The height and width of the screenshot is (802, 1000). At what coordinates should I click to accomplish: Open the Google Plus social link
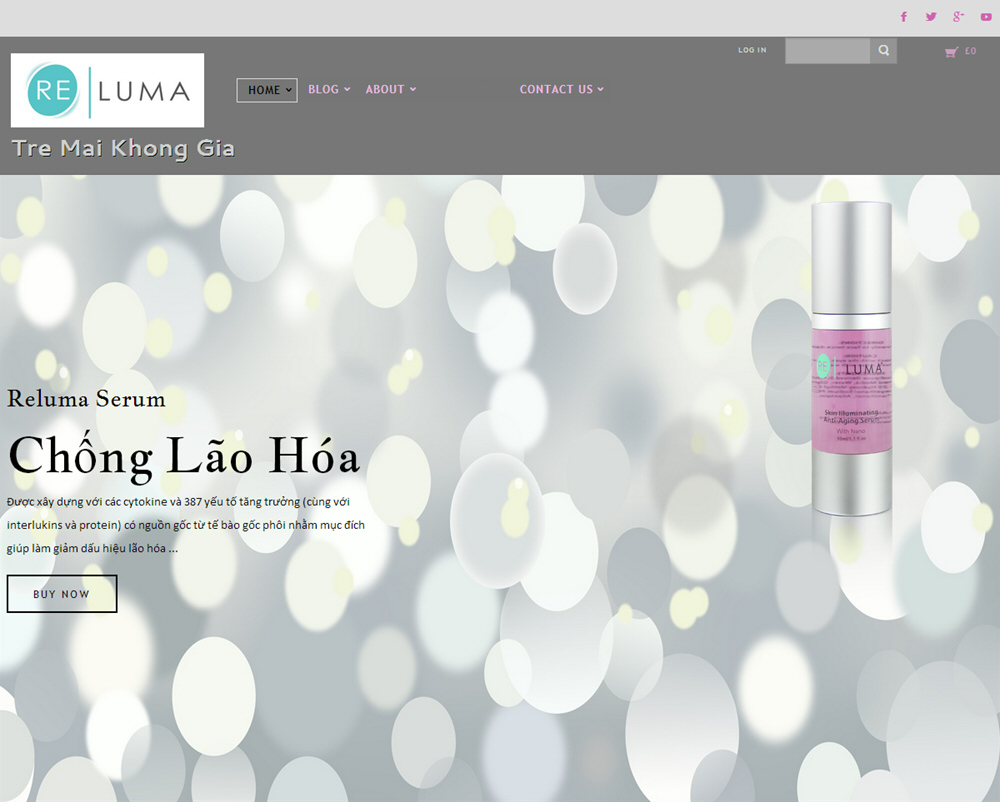coord(959,17)
